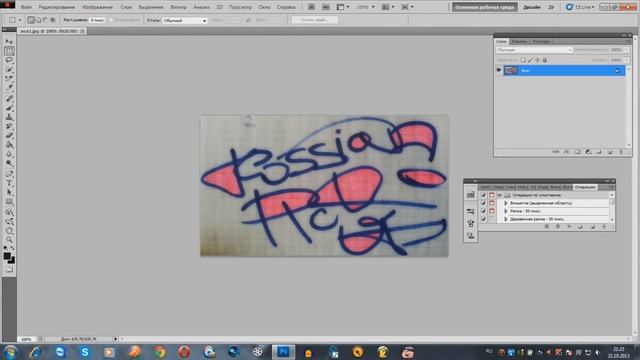The width and height of the screenshot is (640, 360).
Task: Switch to the Дизайн workspace
Action: [x=531, y=7]
